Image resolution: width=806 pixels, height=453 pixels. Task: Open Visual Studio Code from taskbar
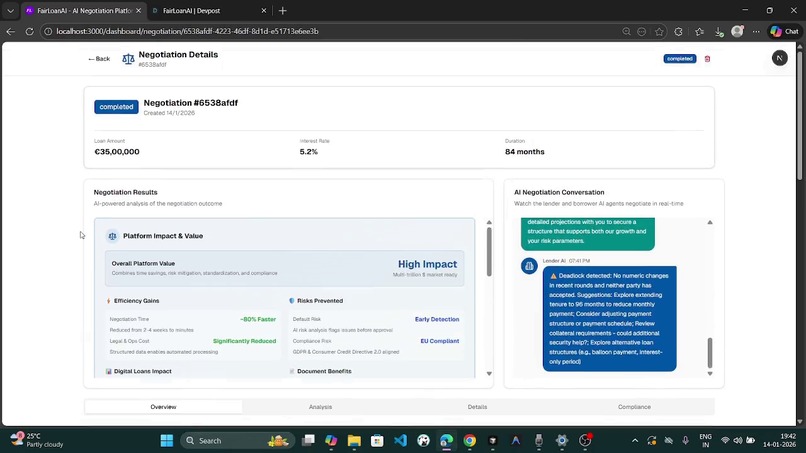point(400,441)
